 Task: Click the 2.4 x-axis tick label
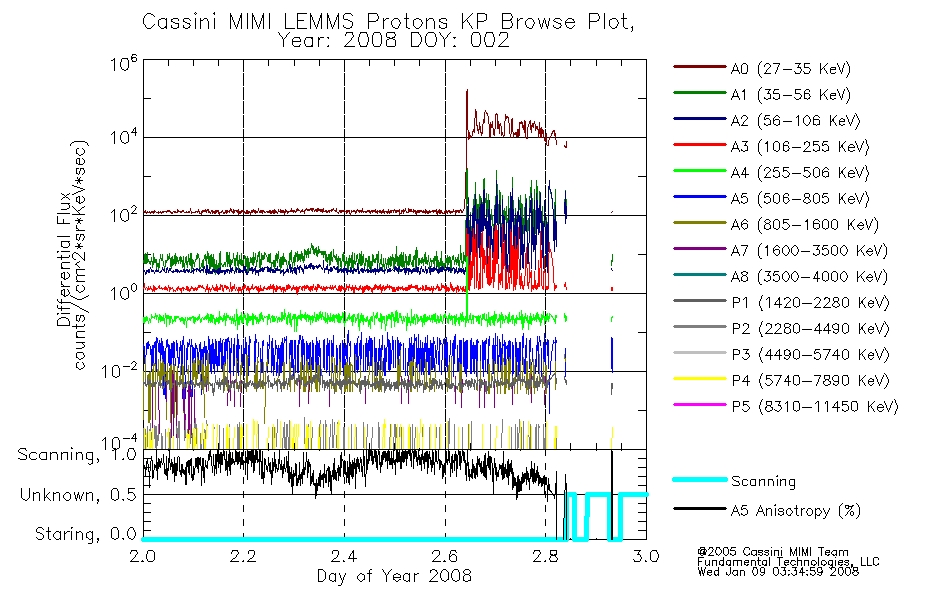tap(344, 556)
